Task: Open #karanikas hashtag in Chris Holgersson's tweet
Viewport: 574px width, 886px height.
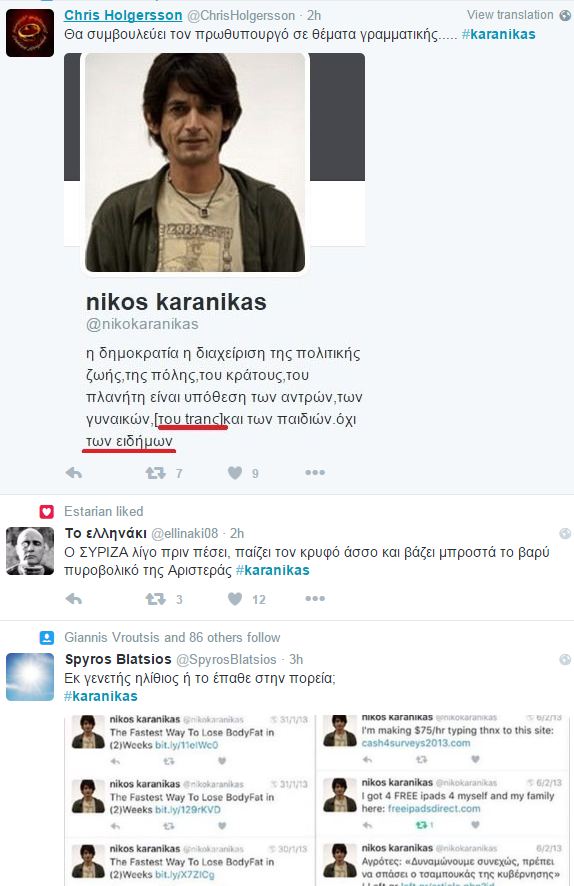Action: point(498,34)
